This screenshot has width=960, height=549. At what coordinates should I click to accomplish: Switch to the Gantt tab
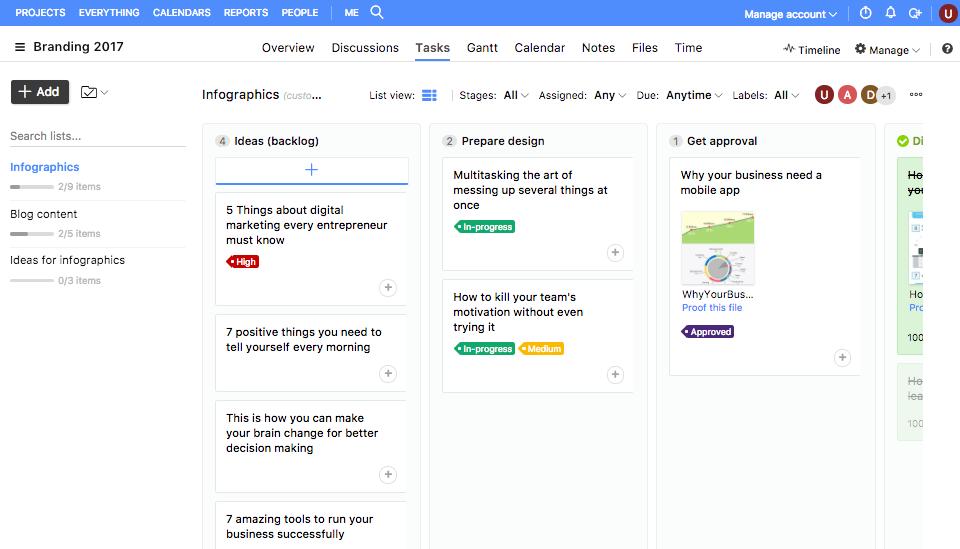(482, 48)
